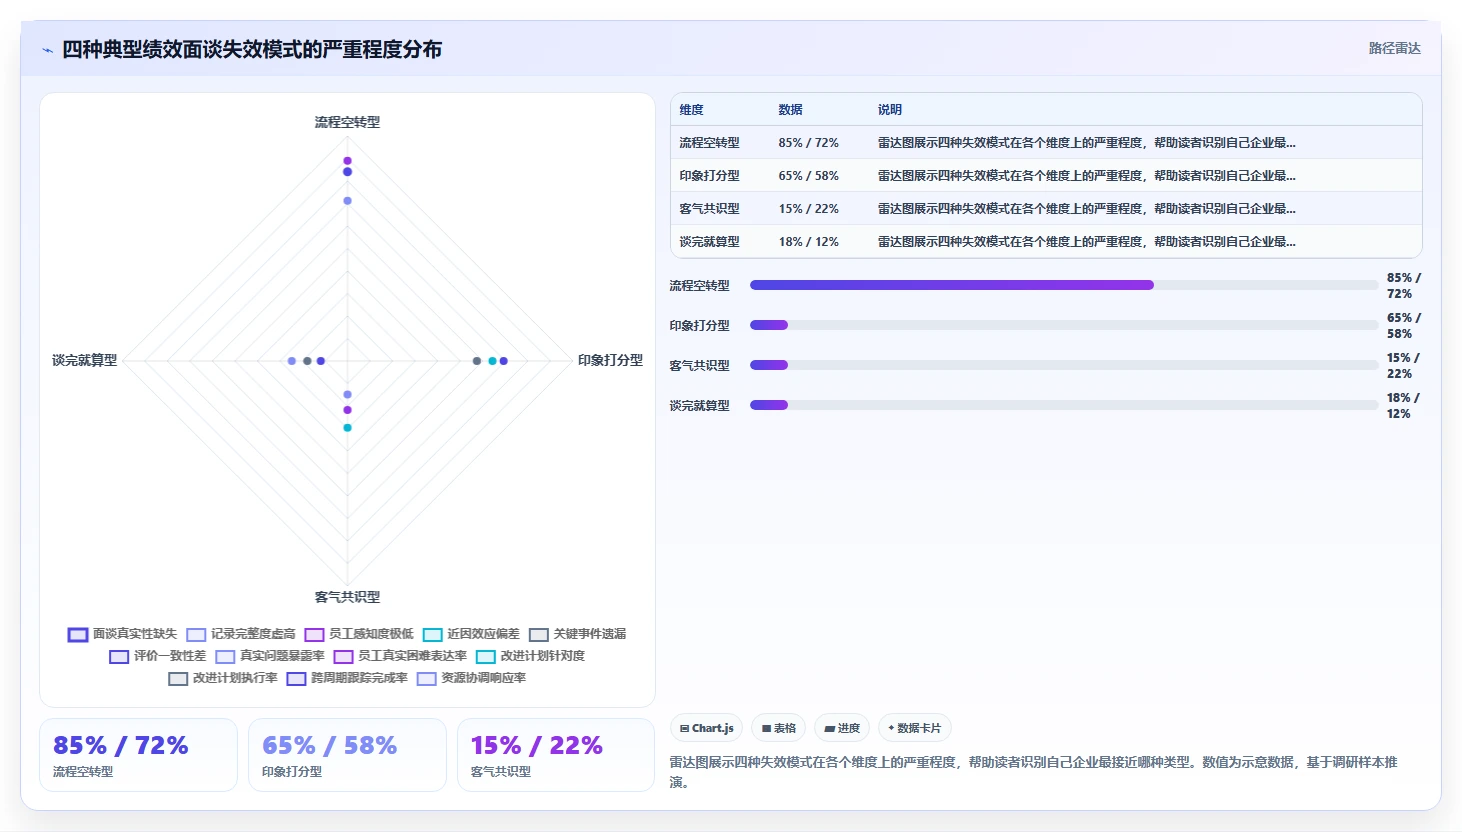
Task: Click the 谈完就算型 label beside progress bar
Action: click(x=699, y=406)
